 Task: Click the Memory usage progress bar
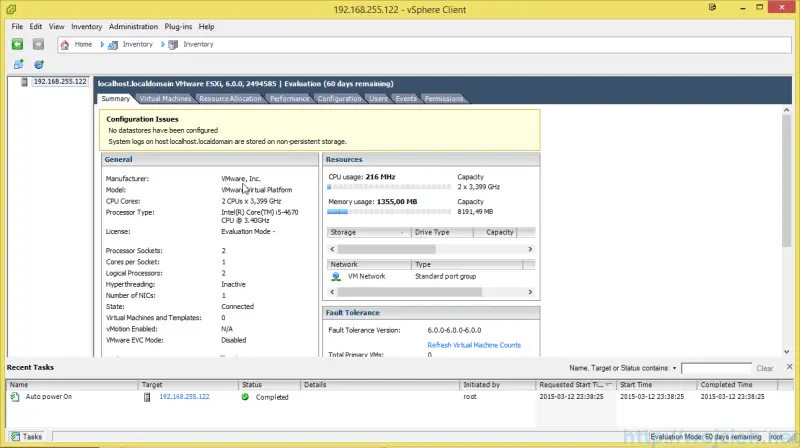(x=389, y=212)
